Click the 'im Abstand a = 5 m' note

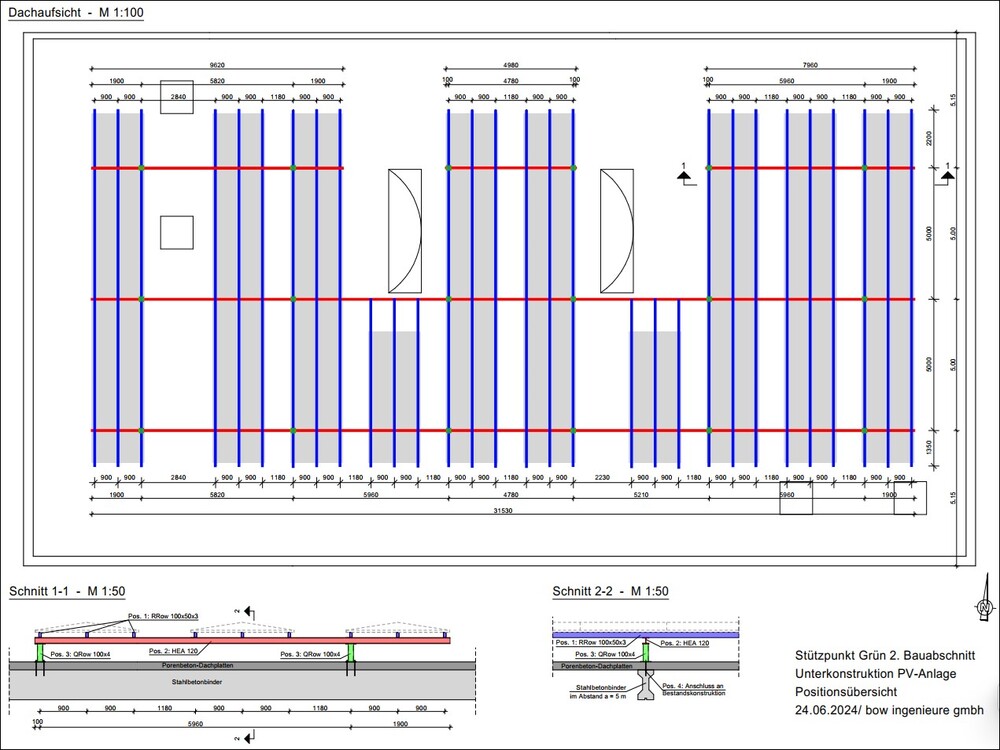[x=598, y=696]
